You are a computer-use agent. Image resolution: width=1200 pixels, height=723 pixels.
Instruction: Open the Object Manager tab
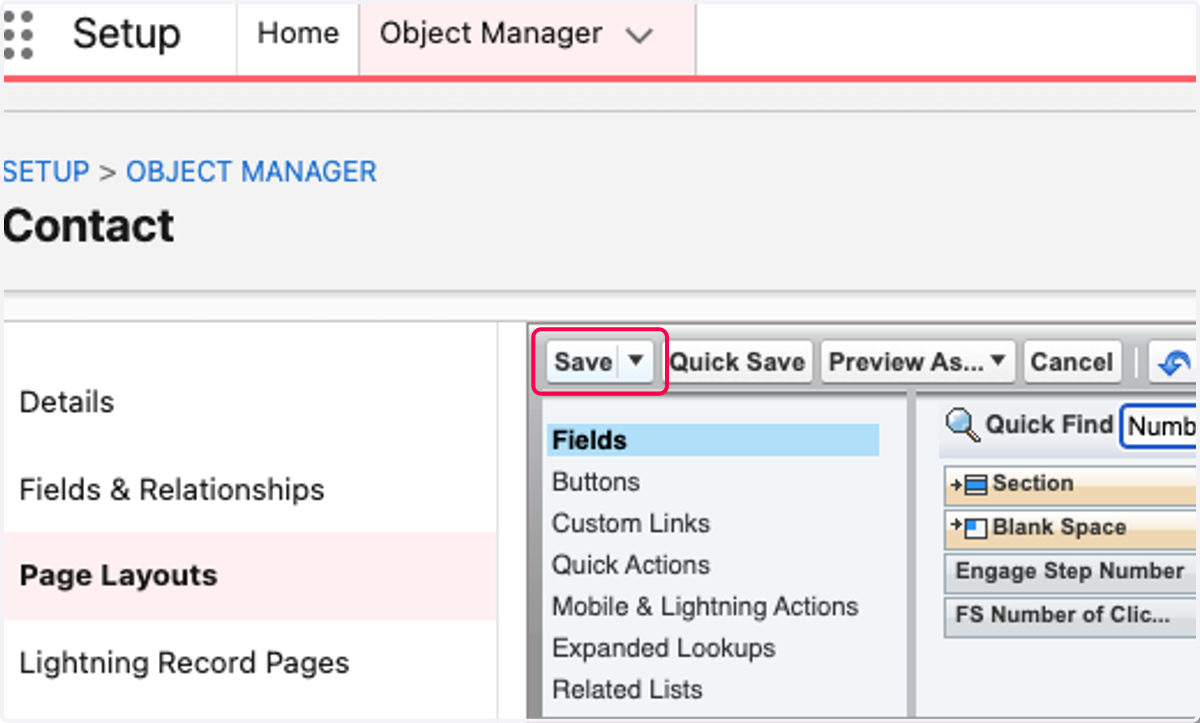coord(491,34)
